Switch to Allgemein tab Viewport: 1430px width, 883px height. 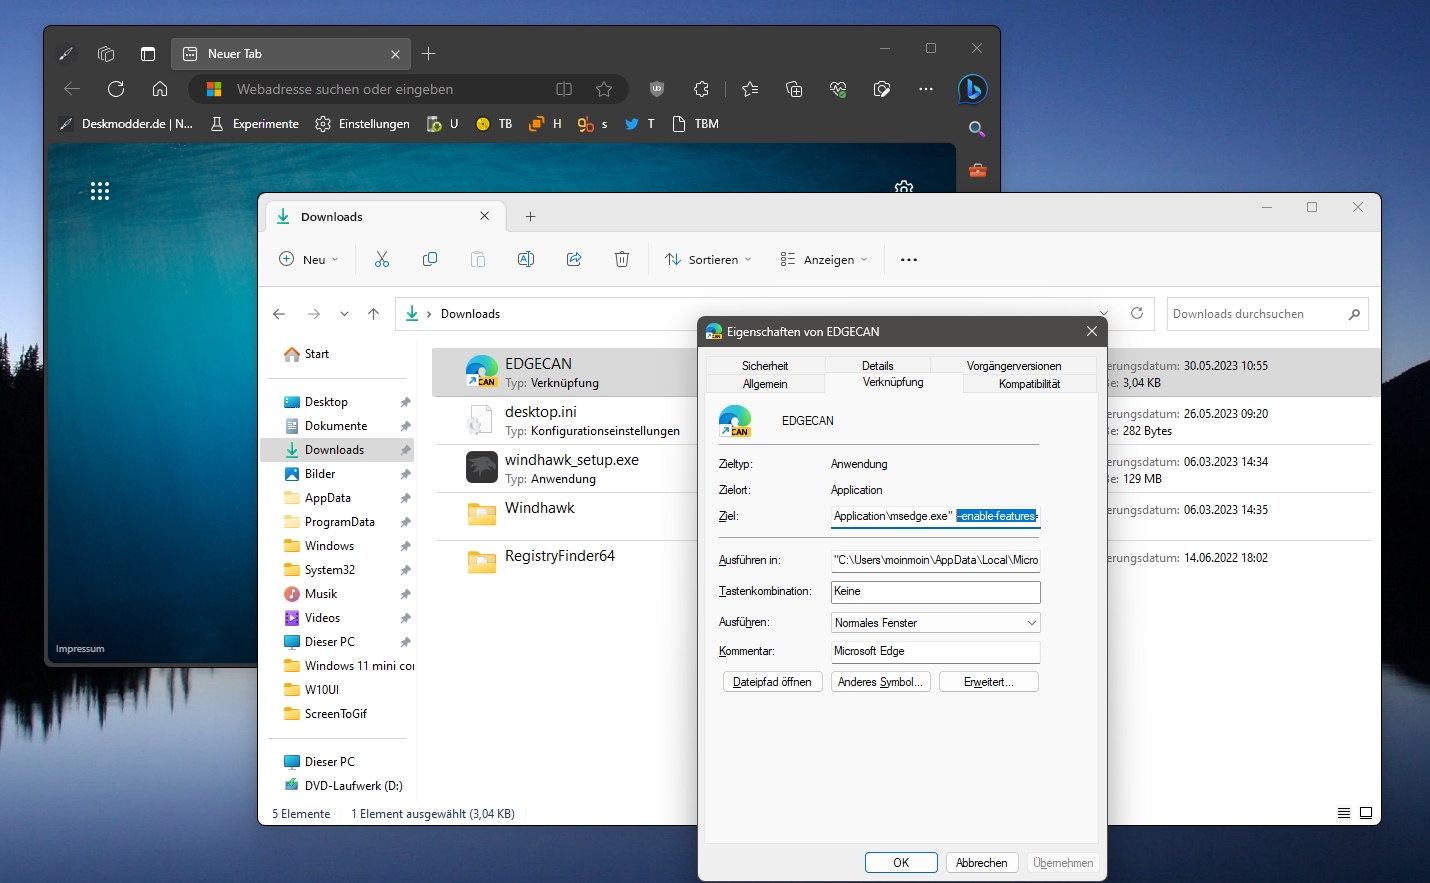click(765, 384)
